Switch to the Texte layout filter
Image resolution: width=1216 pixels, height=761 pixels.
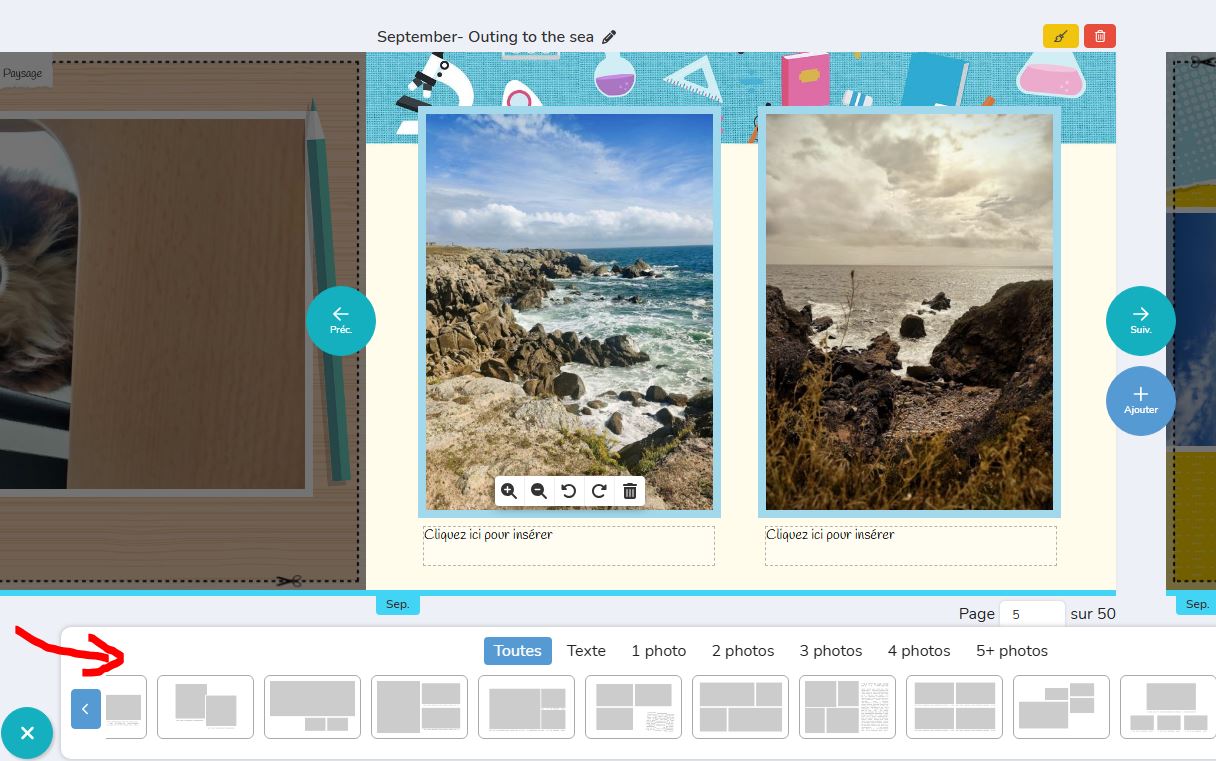[x=586, y=651]
